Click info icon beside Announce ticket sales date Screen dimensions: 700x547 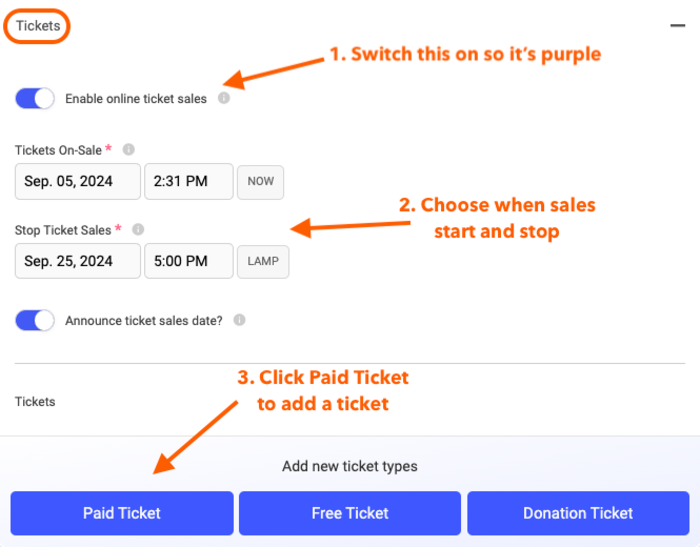pos(239,320)
